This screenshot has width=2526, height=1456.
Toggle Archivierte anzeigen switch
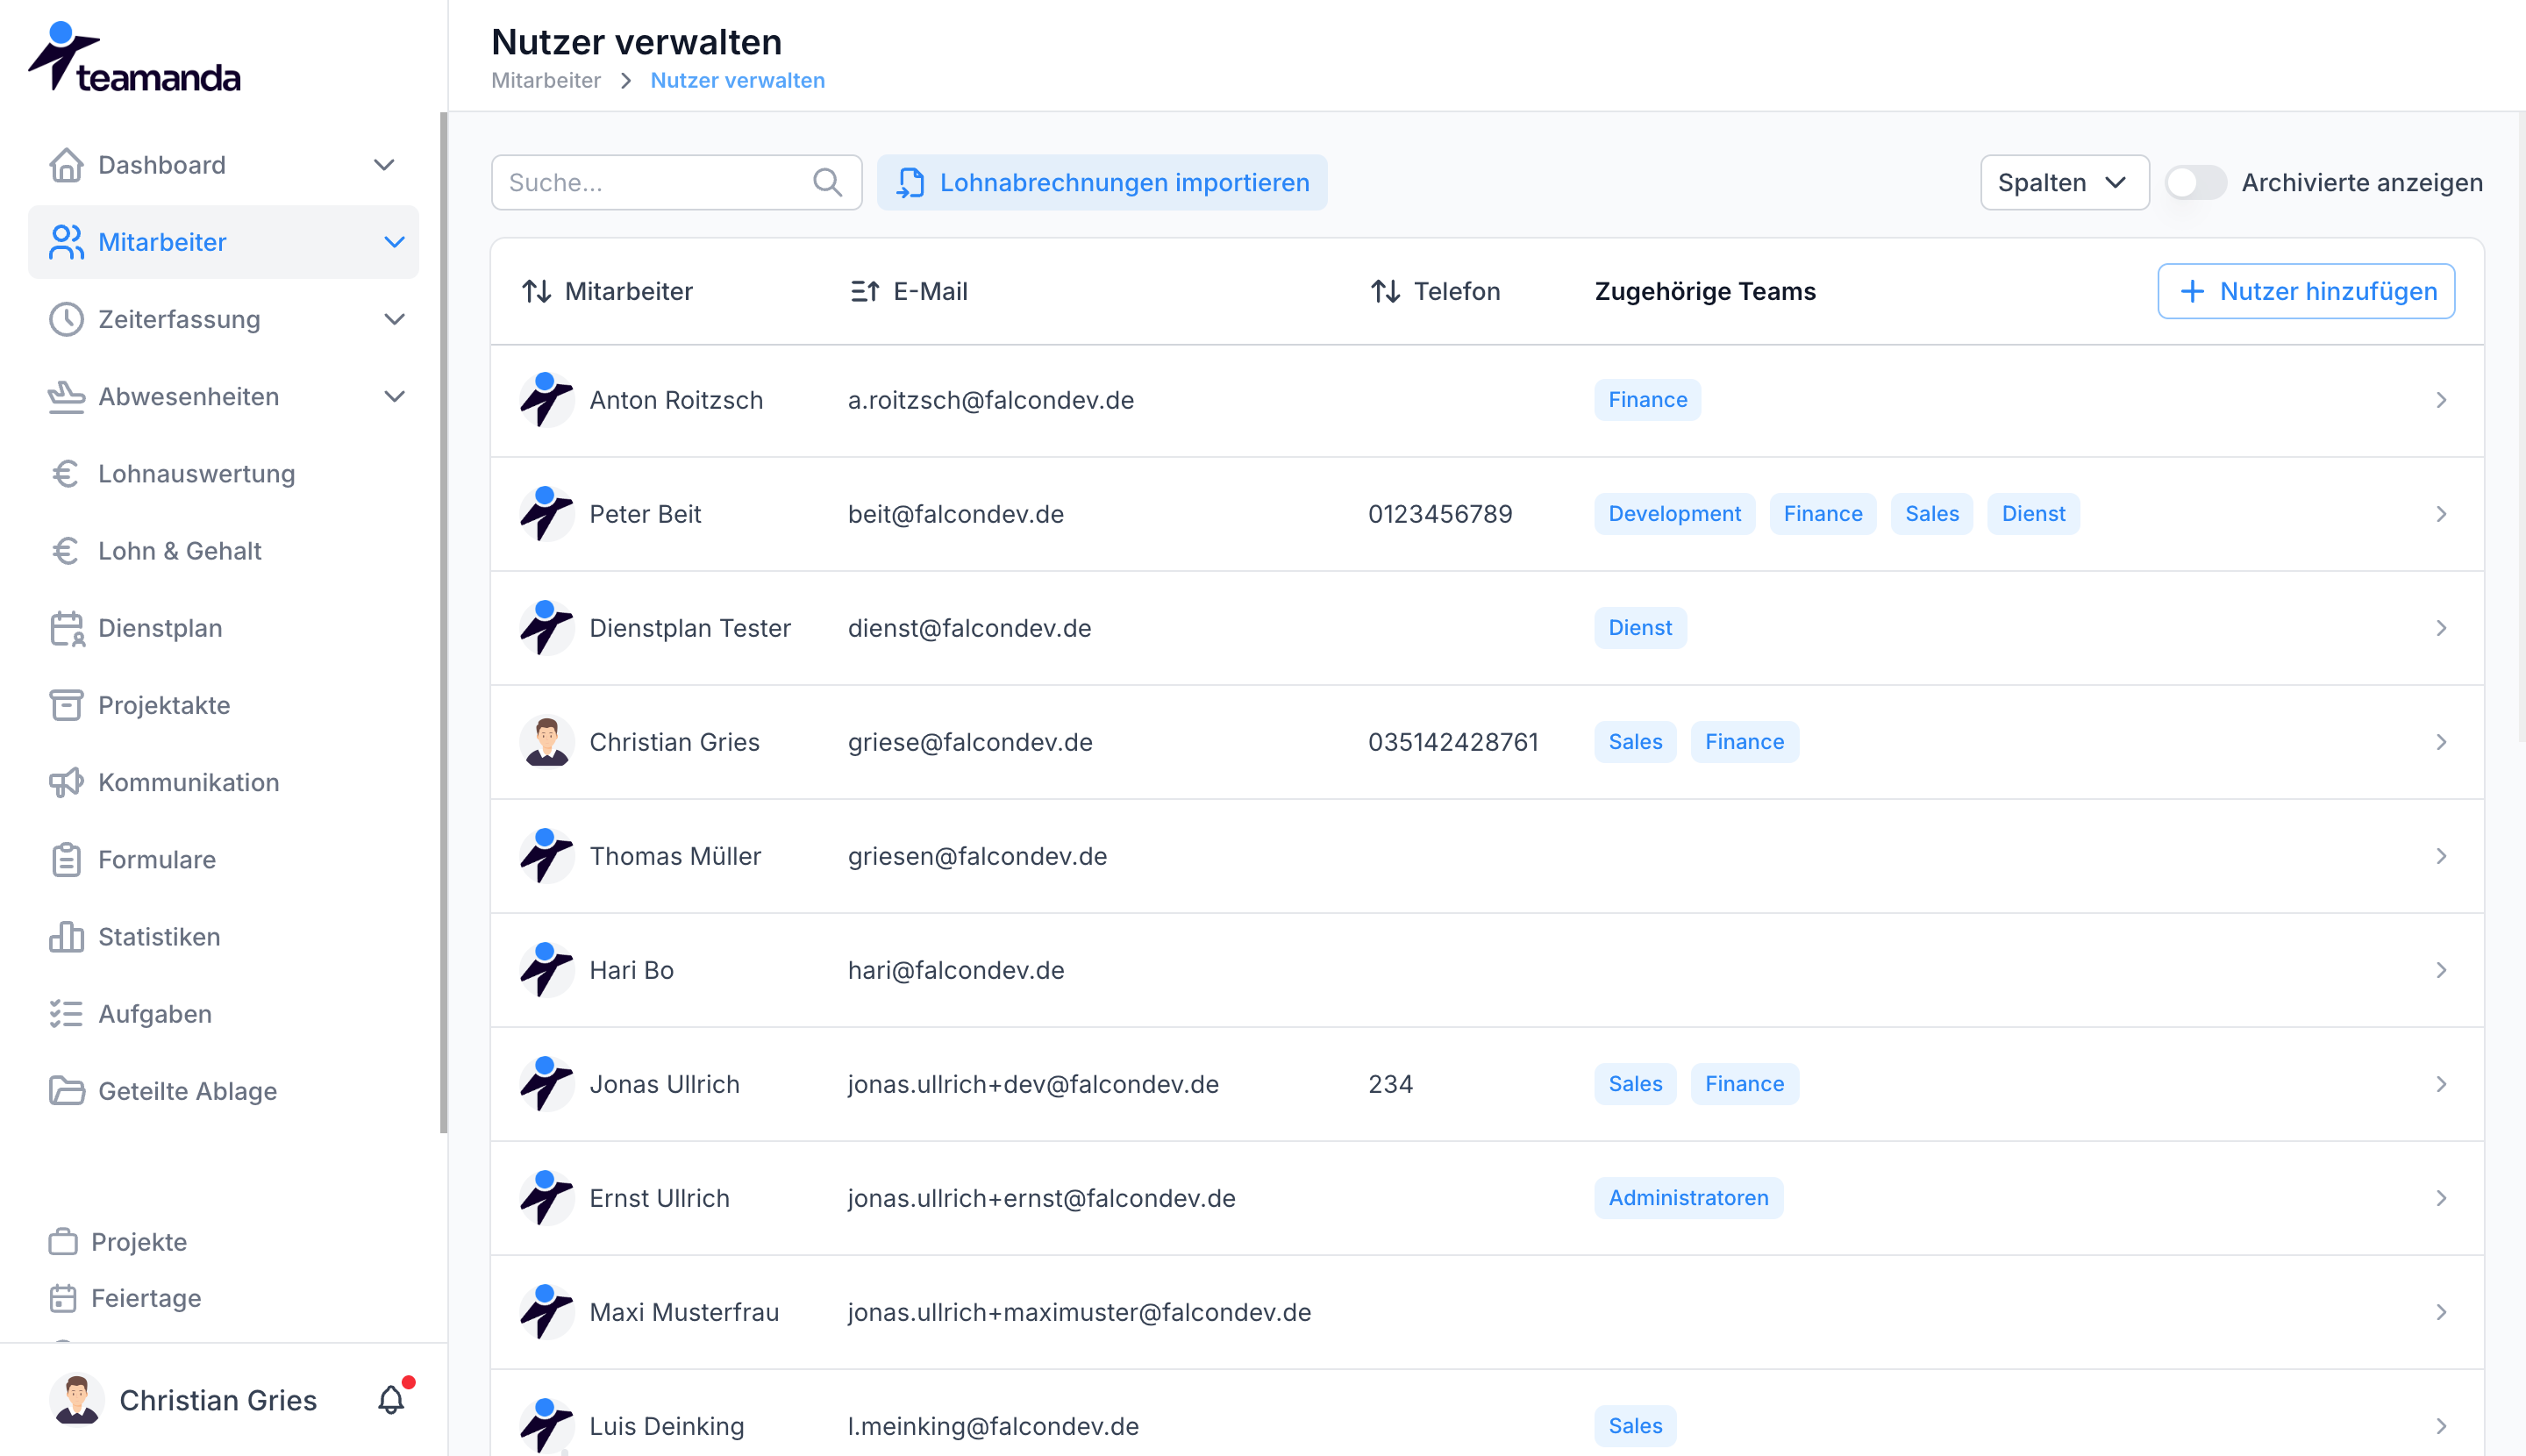(2195, 182)
